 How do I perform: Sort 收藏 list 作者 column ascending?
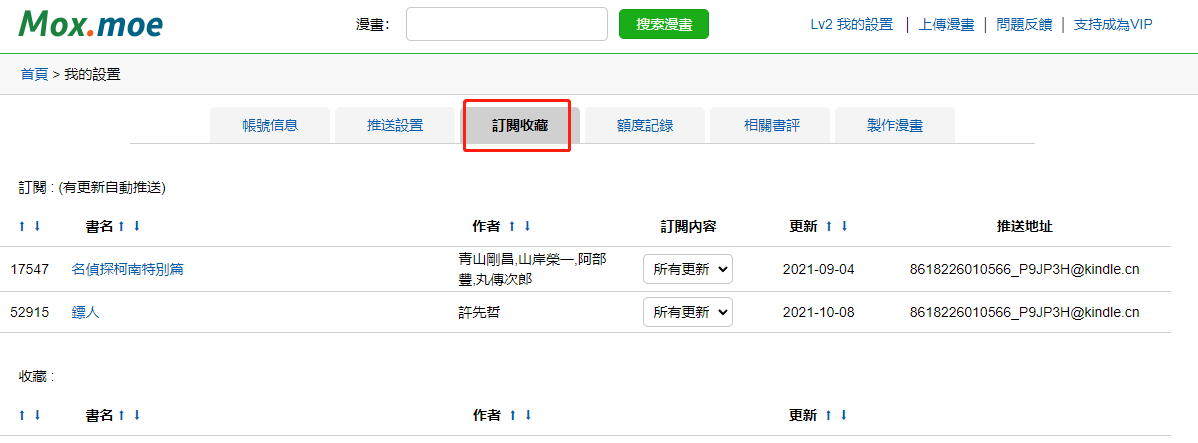point(512,416)
